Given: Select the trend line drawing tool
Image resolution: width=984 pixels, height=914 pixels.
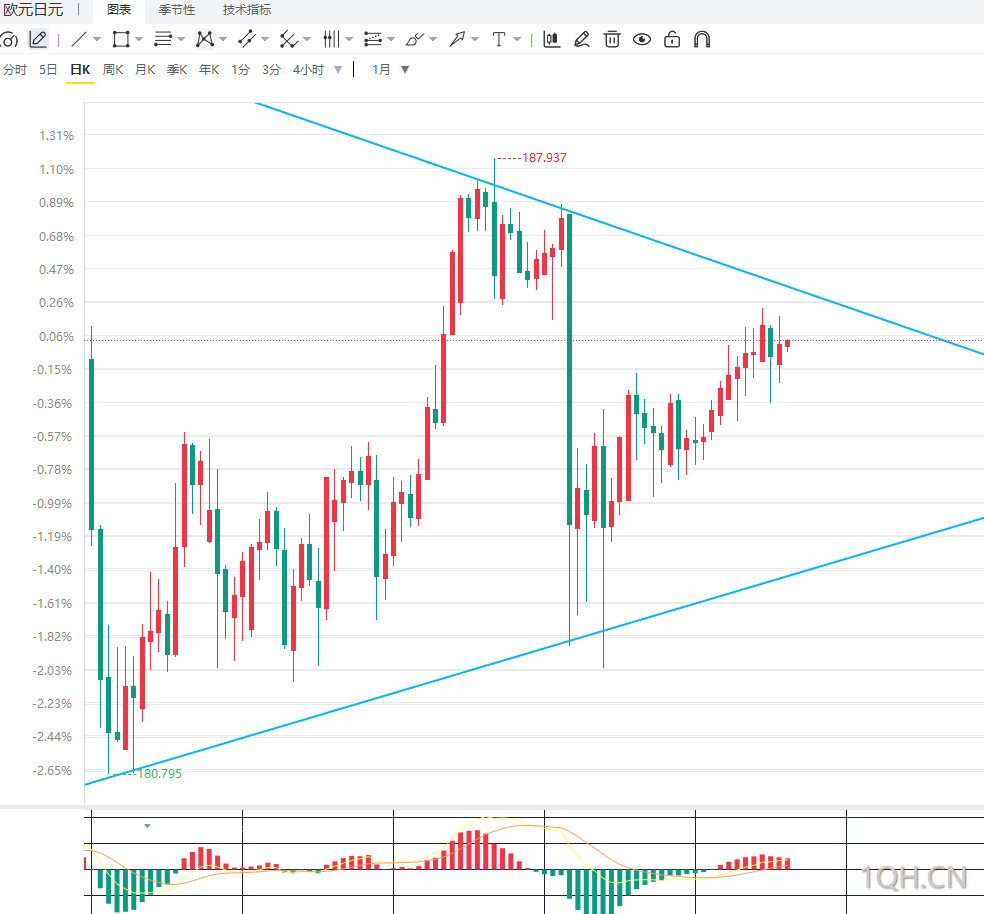Looking at the screenshot, I should (78, 40).
